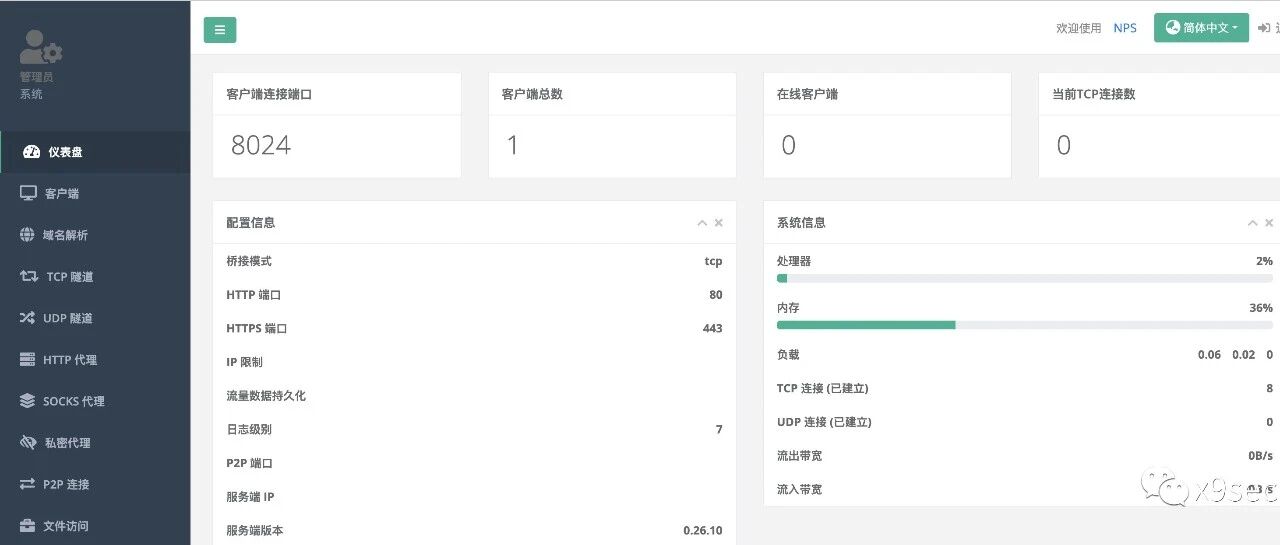Open SOCKS 代理 page
The width and height of the screenshot is (1280, 545).
click(x=95, y=401)
